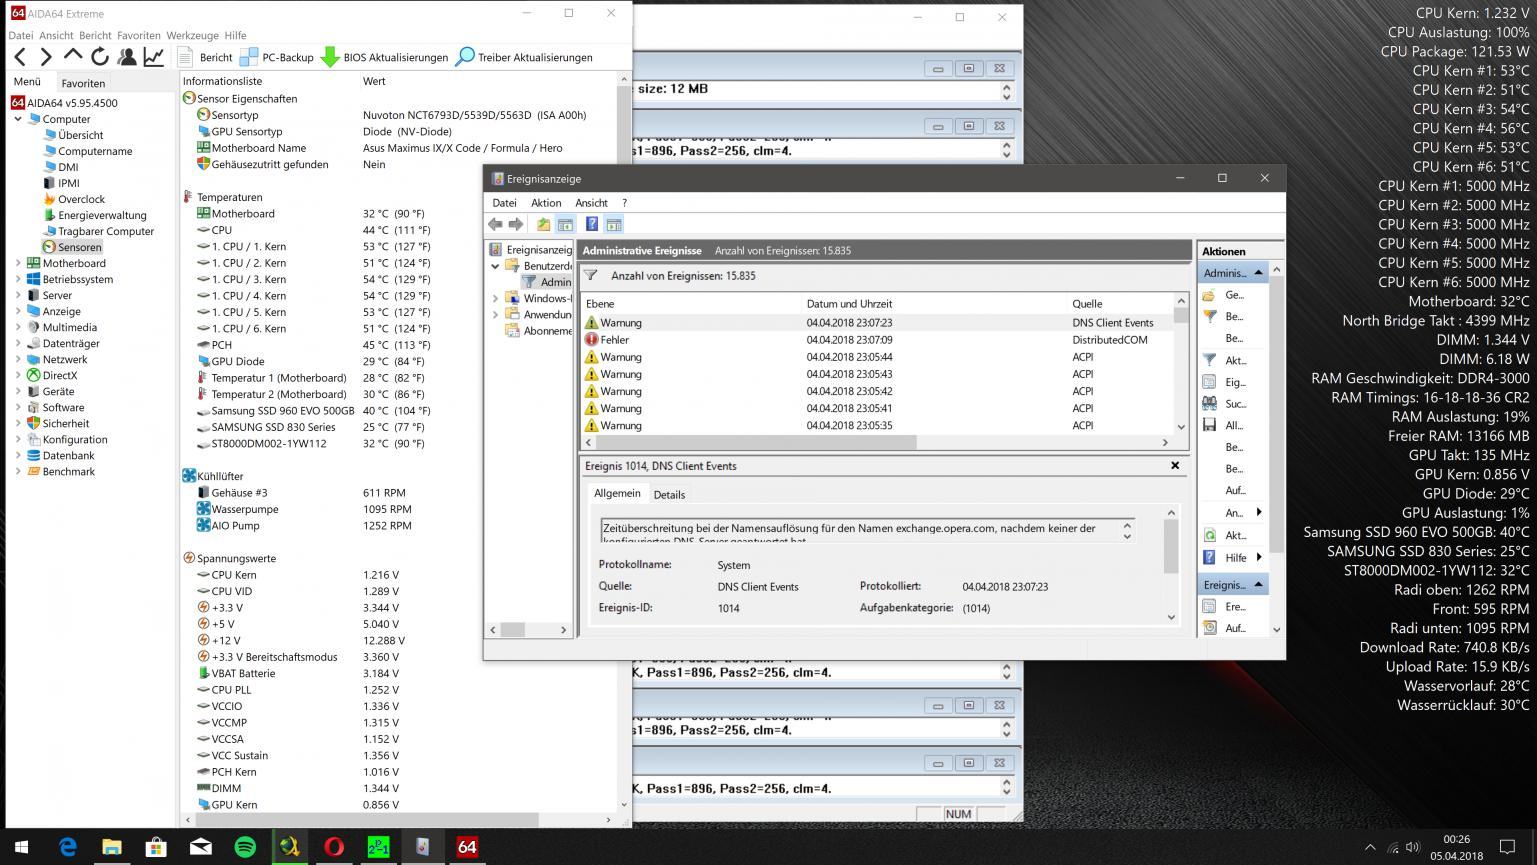The width and height of the screenshot is (1537, 865).
Task: Click the AIDA64 forward navigation arrow
Action: (x=46, y=57)
